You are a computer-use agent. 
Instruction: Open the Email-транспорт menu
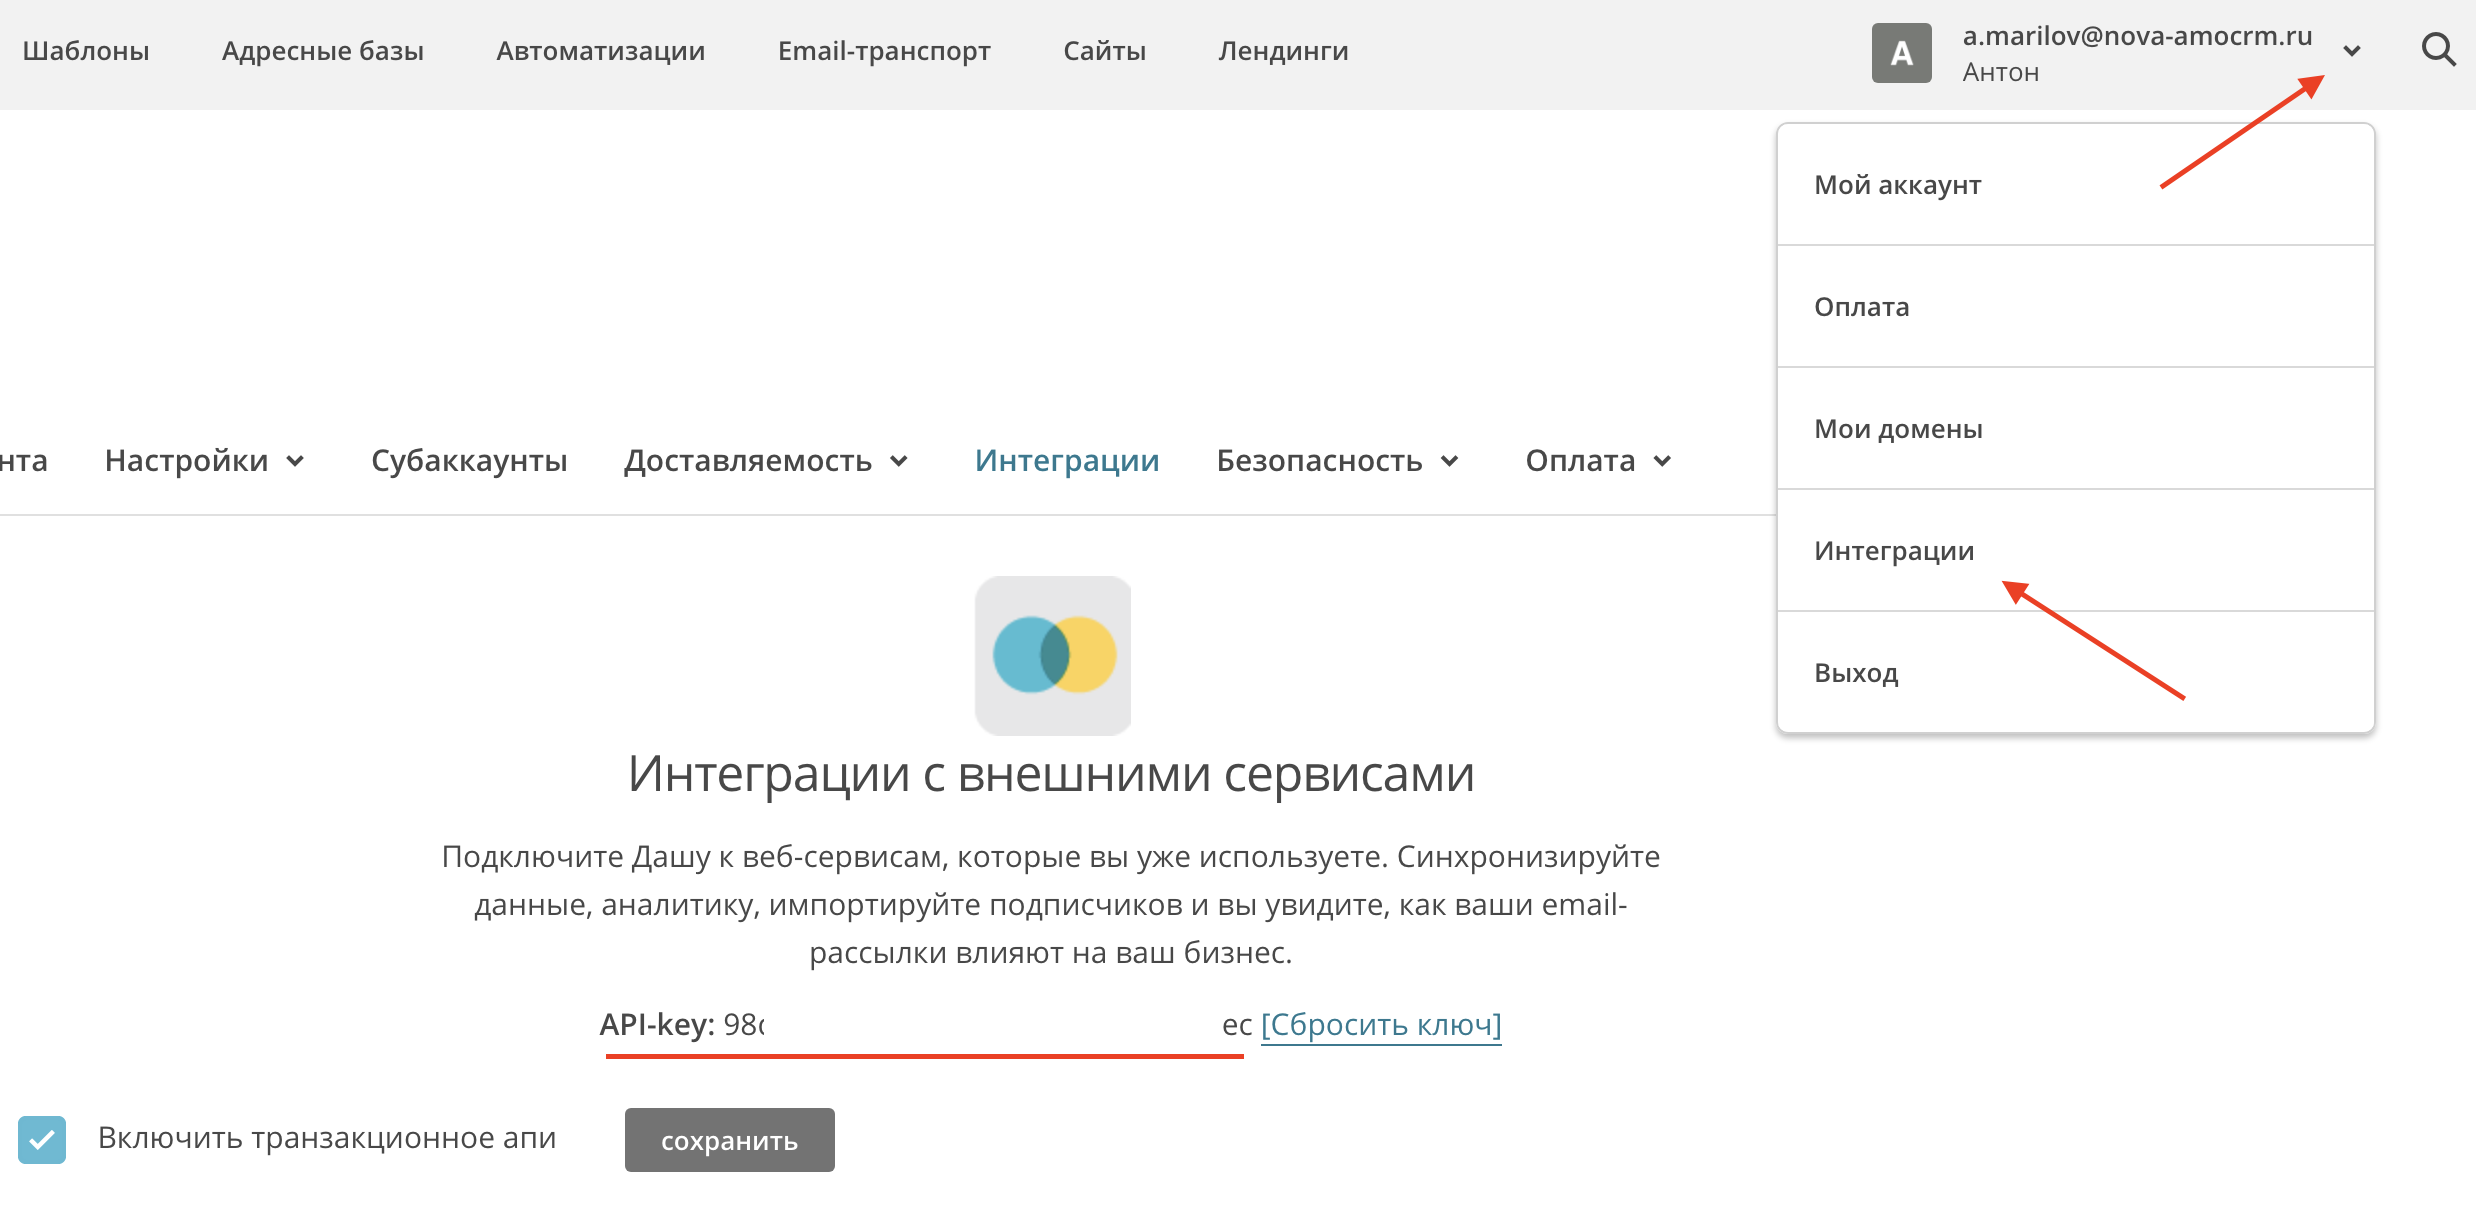[884, 50]
